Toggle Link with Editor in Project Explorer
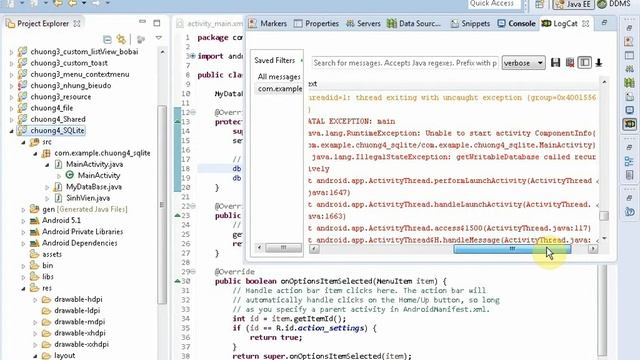This screenshot has width=640, height=360. (121, 39)
